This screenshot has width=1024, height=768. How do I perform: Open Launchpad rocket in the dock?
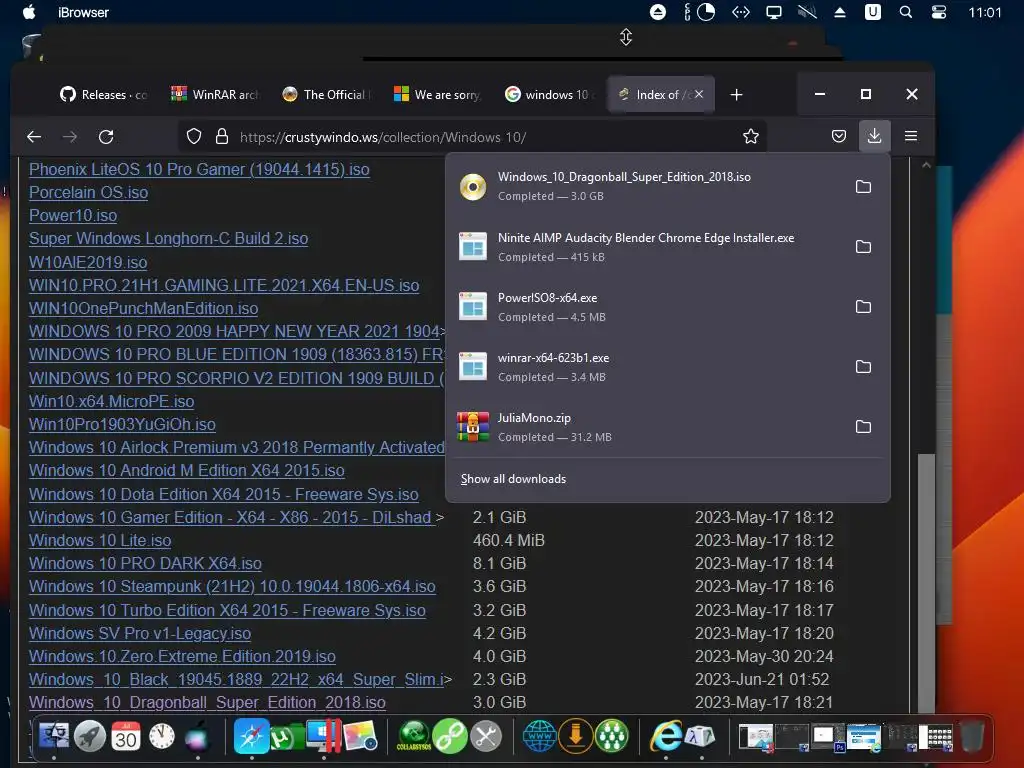[89, 737]
